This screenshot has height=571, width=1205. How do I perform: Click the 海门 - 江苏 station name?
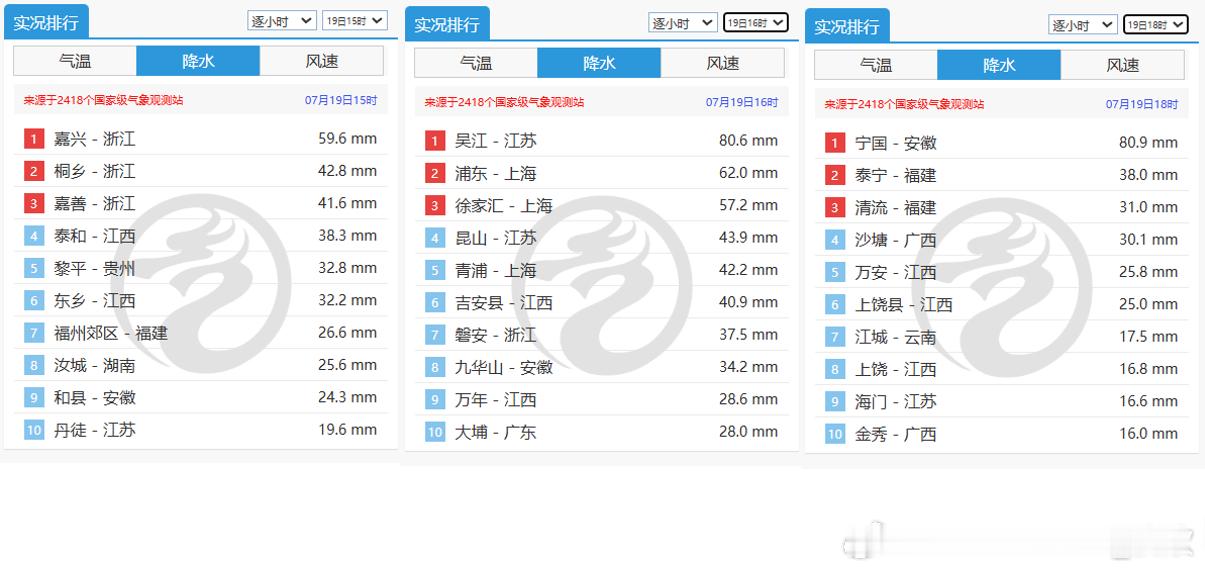pyautogui.click(x=895, y=401)
